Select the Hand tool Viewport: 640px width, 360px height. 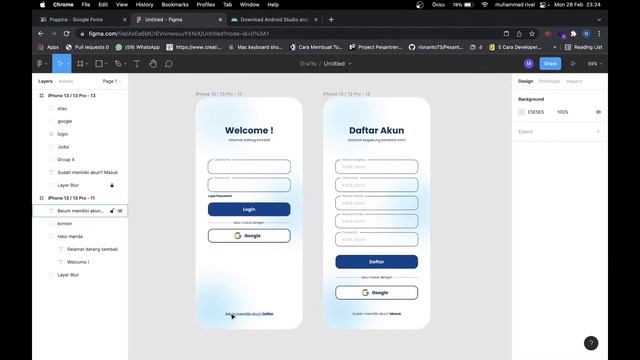coord(153,64)
